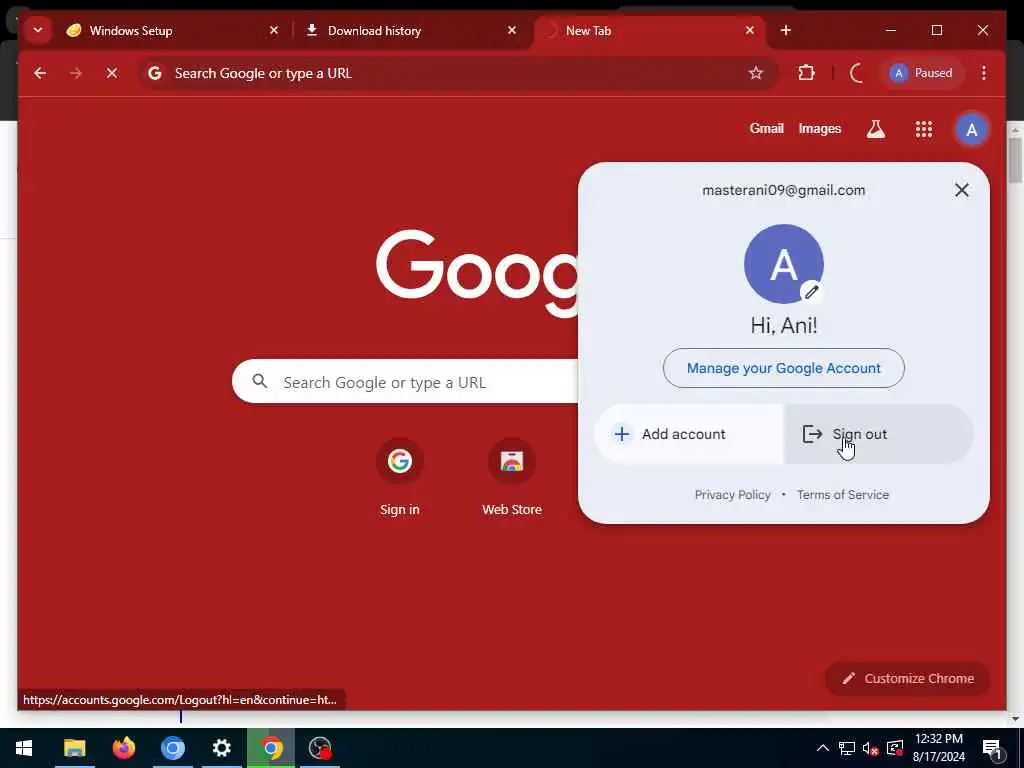Edit profile picture with pencil icon
The image size is (1024, 768).
(x=811, y=292)
